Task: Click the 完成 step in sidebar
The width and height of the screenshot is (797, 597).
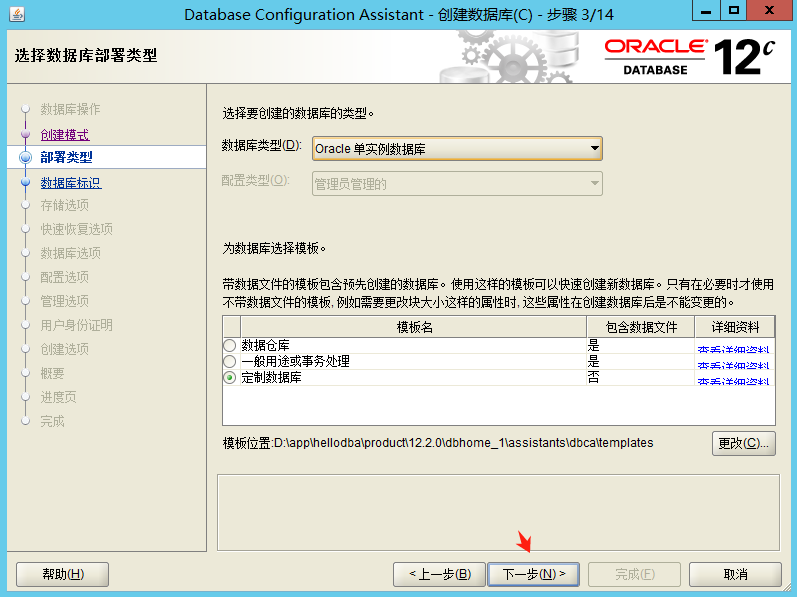Action: (x=52, y=421)
